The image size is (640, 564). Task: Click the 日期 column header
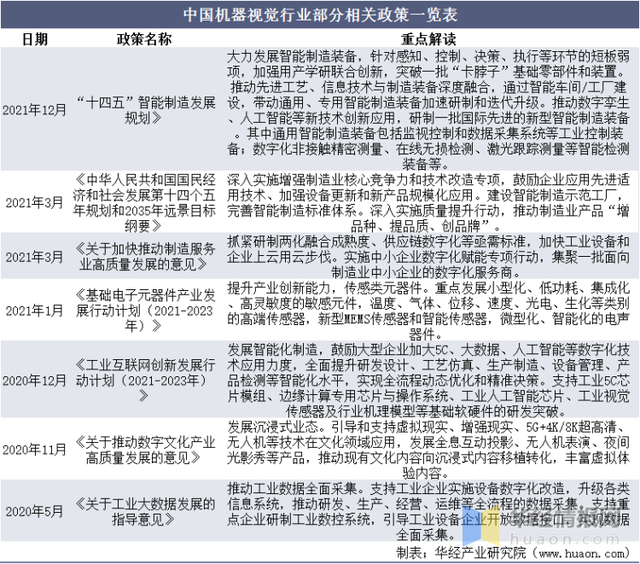tap(35, 39)
